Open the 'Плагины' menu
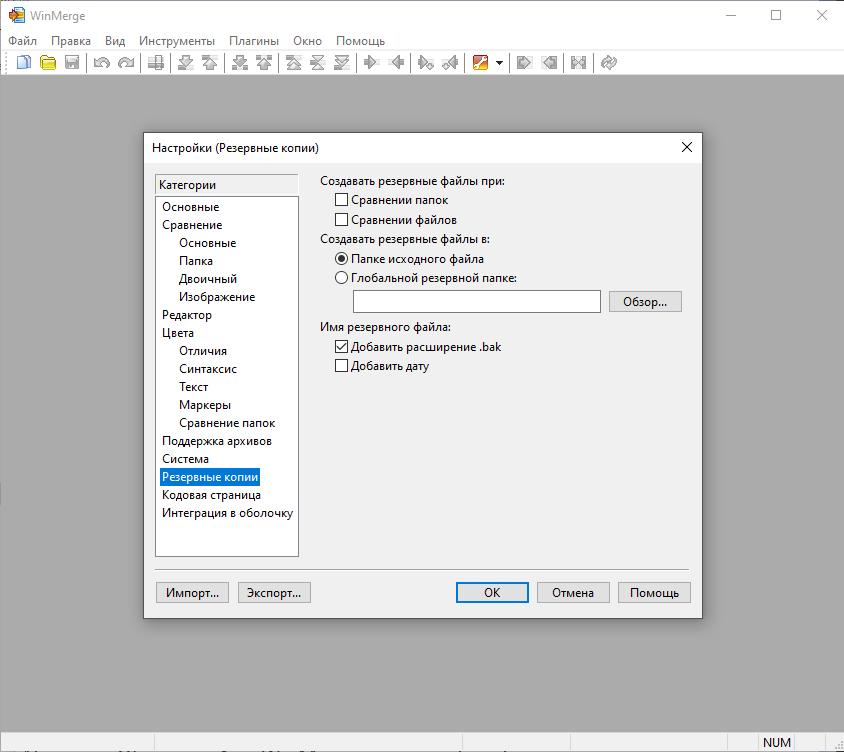Viewport: 844px width, 752px height. [254, 41]
